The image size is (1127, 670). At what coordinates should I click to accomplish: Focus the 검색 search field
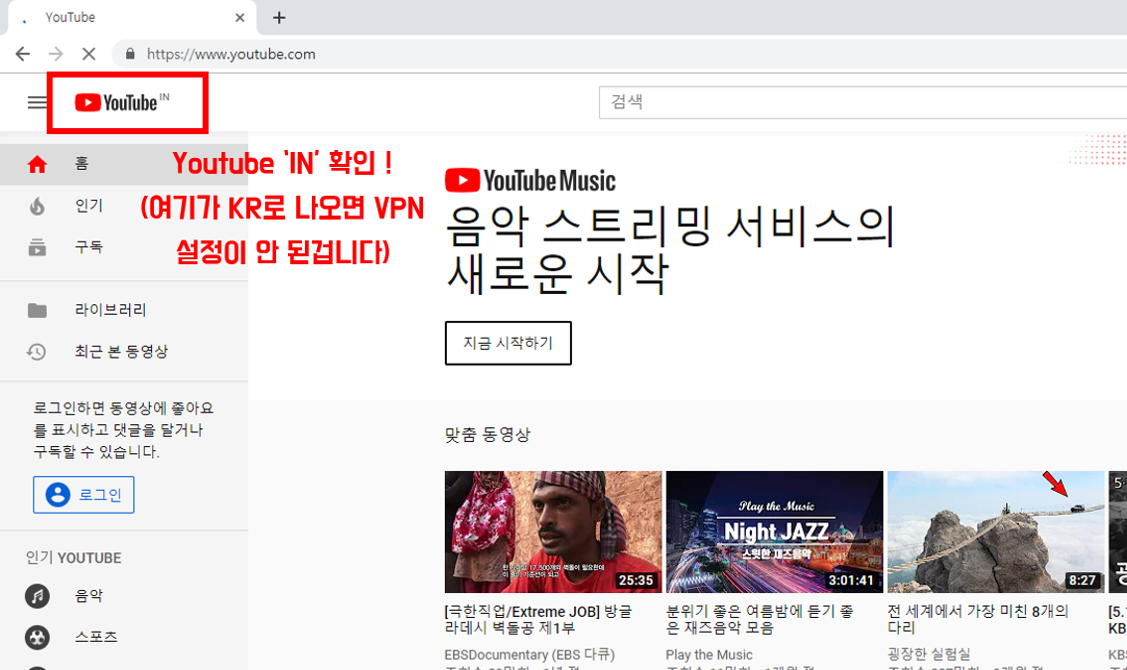point(862,102)
